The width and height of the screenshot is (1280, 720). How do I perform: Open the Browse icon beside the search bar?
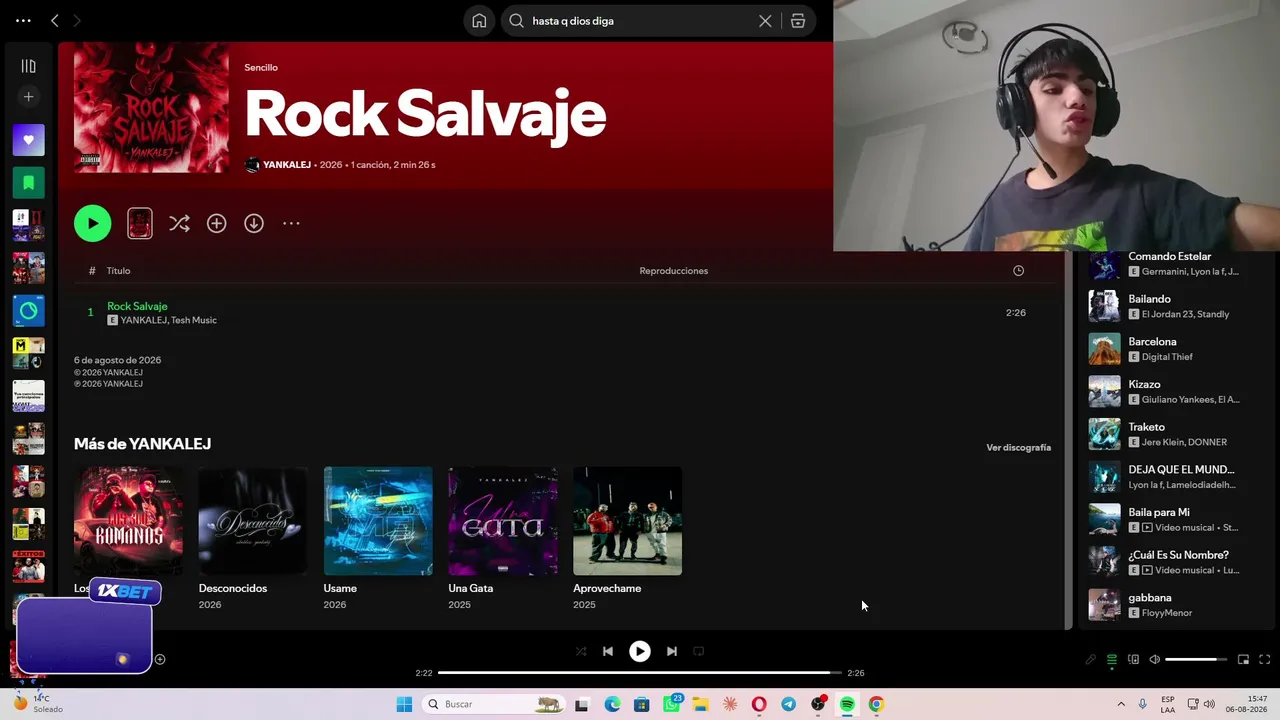[797, 20]
